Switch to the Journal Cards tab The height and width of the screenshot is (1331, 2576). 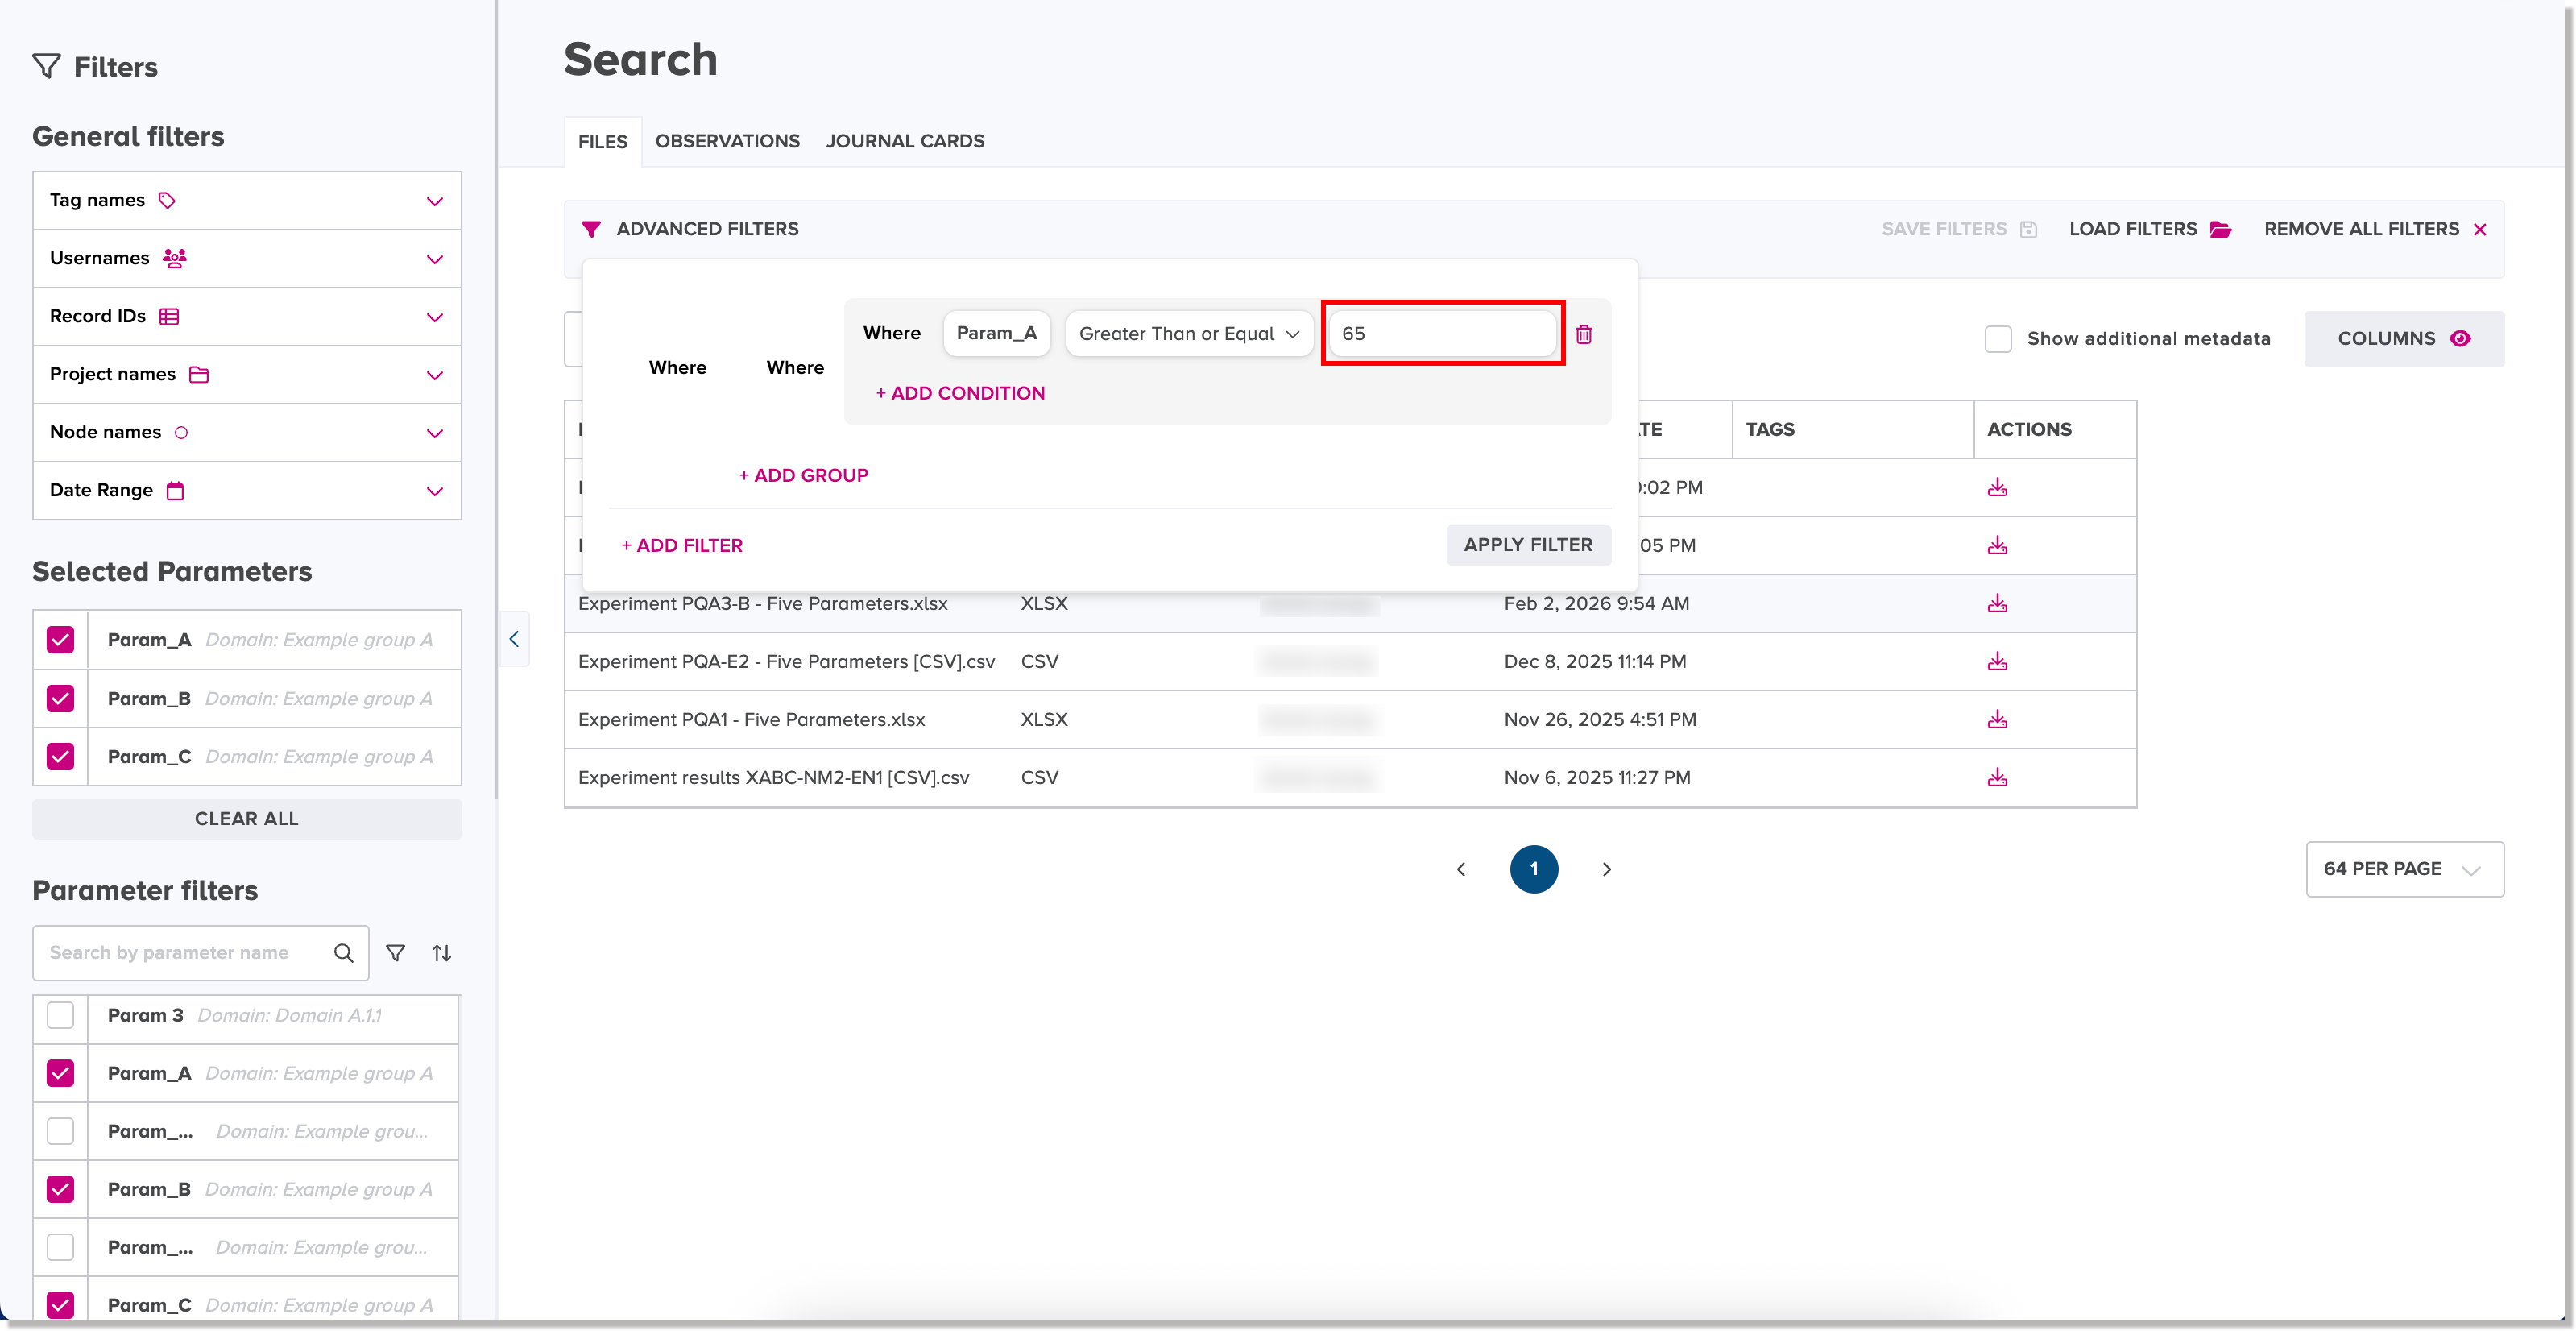pos(905,141)
